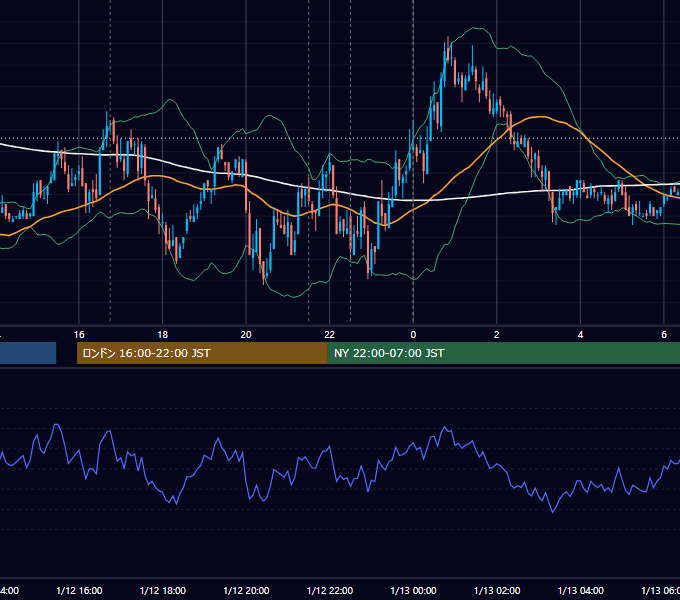This screenshot has width=680, height=600.
Task: Click the 18 hour label on upper axis
Action: click(163, 335)
